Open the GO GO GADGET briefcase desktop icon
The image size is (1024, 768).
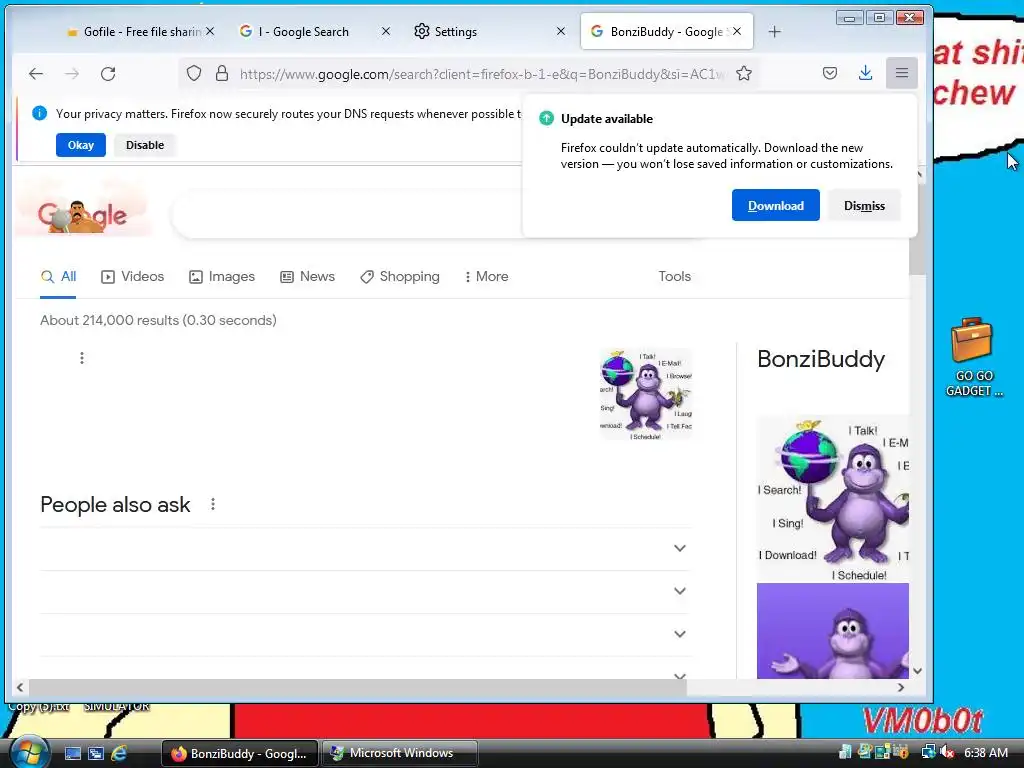coord(973,357)
